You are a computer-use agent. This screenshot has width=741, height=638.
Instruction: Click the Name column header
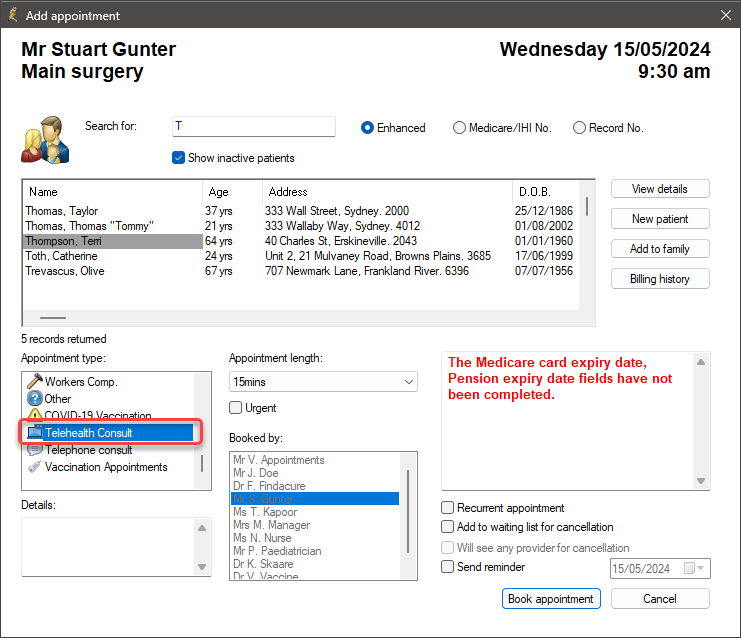(113, 192)
